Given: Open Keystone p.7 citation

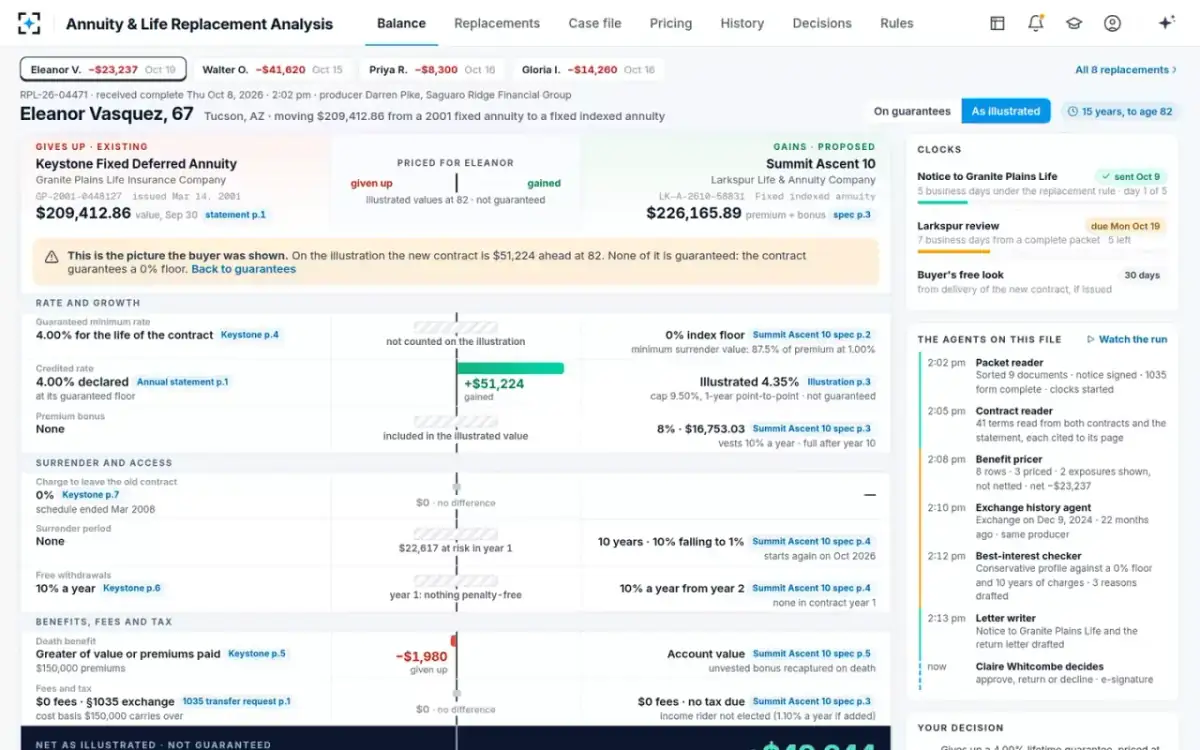Looking at the screenshot, I should 90,495.
